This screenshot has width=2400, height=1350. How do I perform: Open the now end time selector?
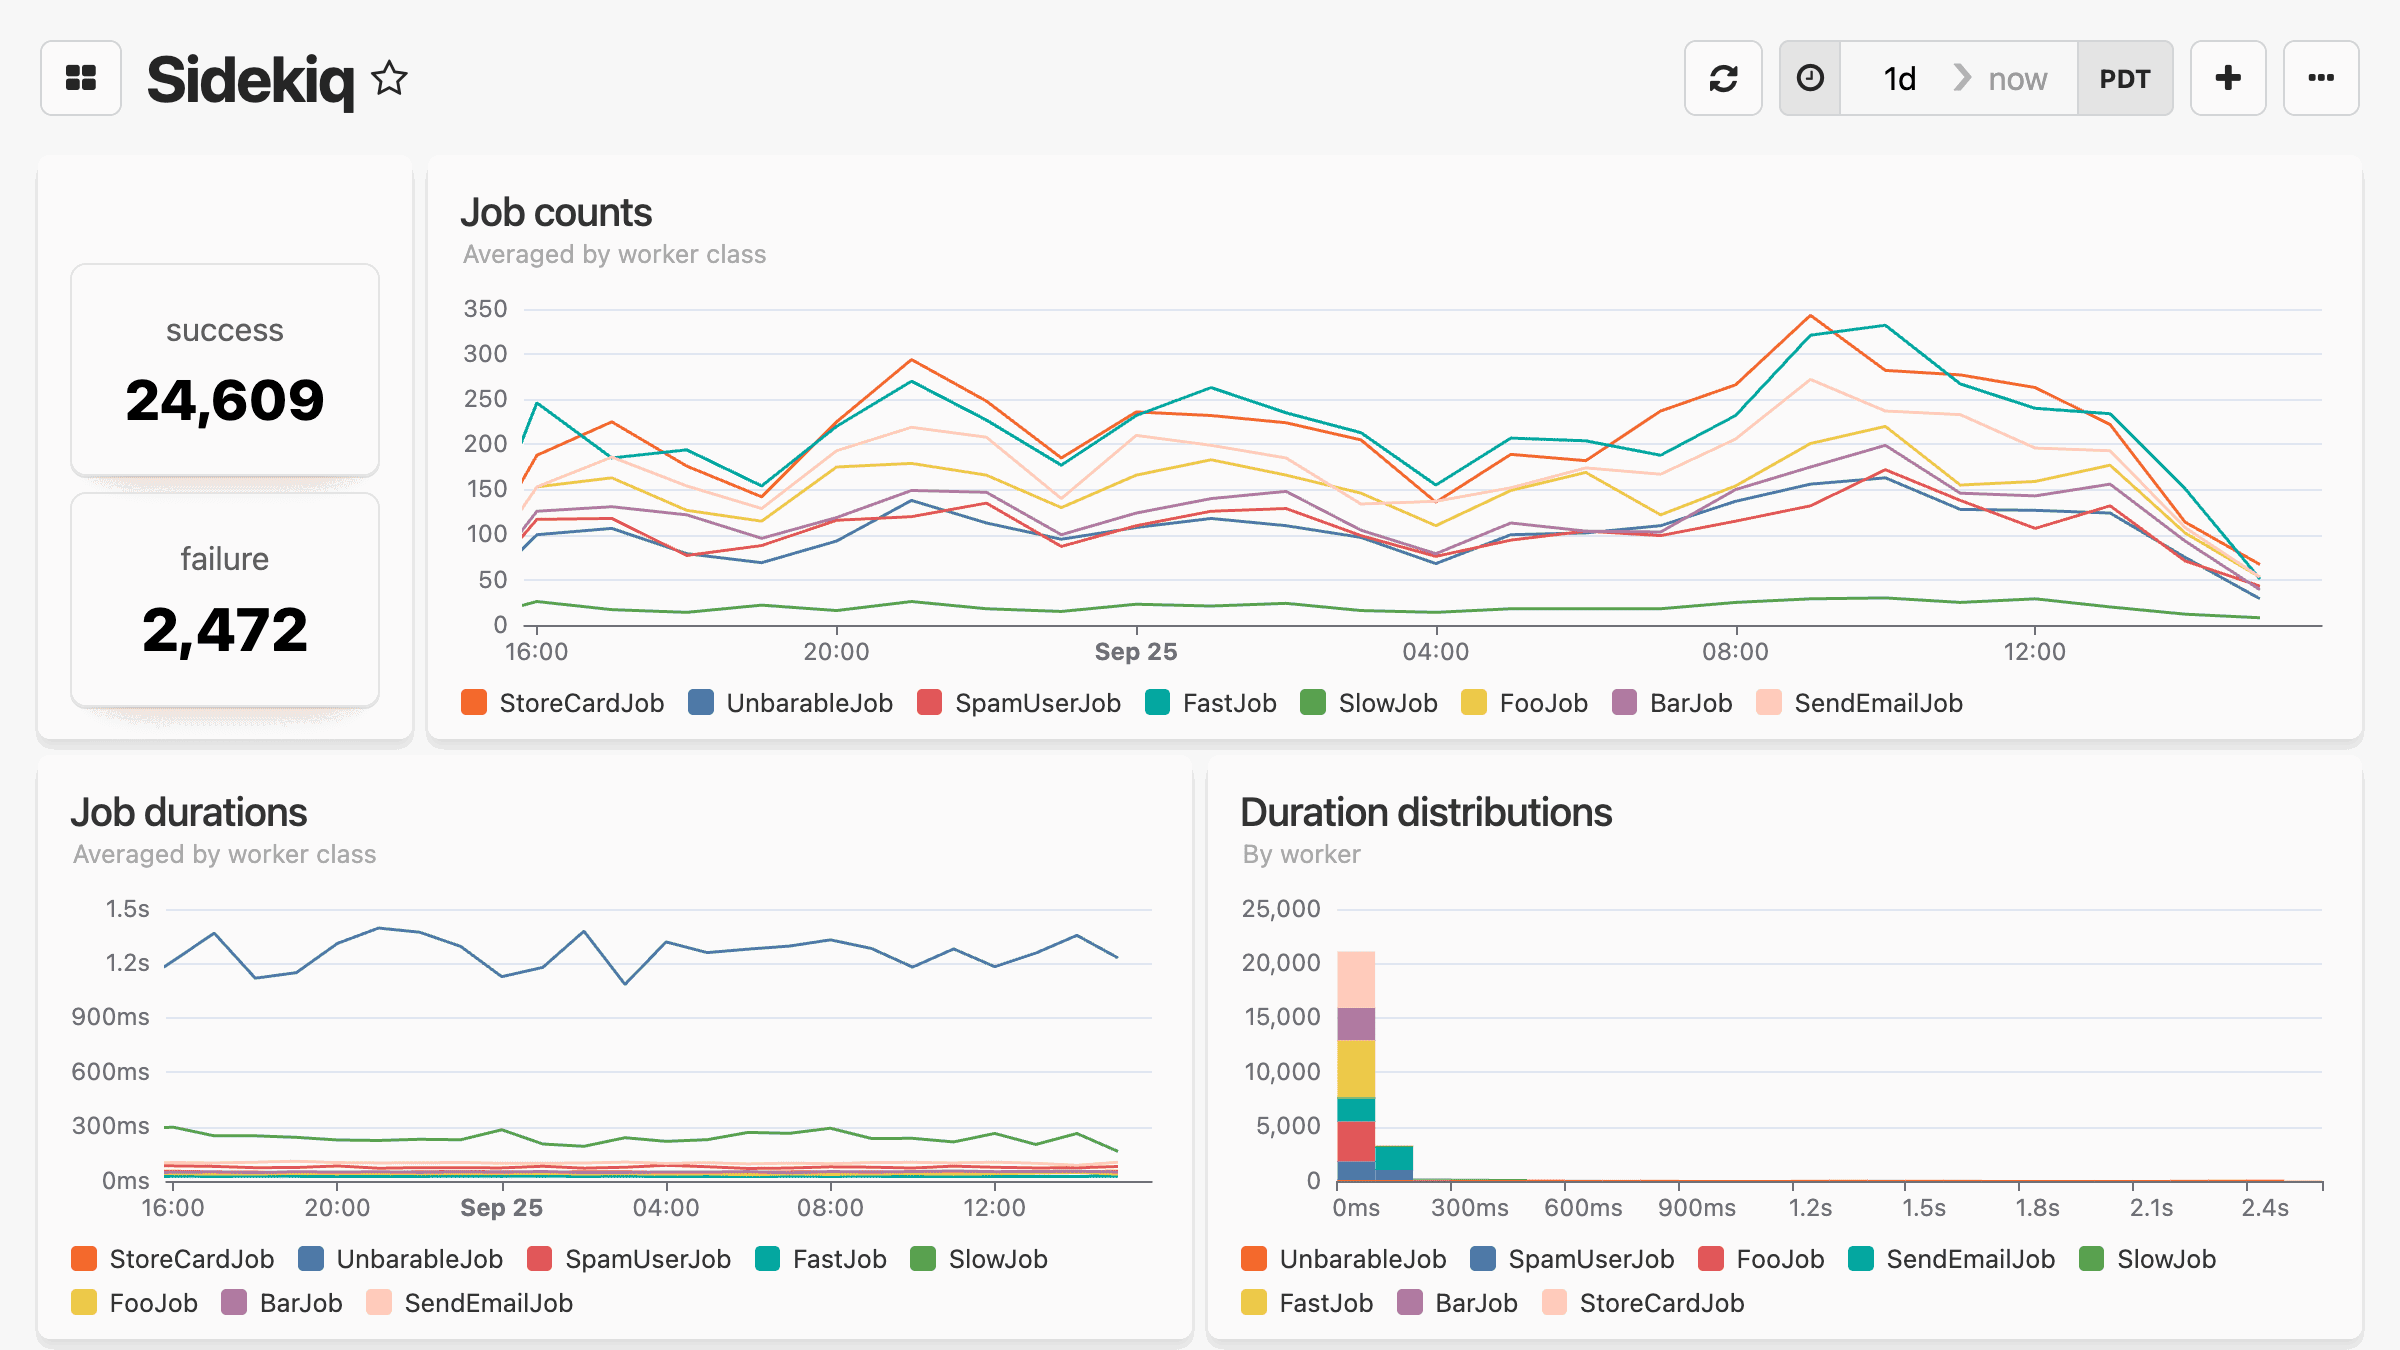(x=2017, y=78)
